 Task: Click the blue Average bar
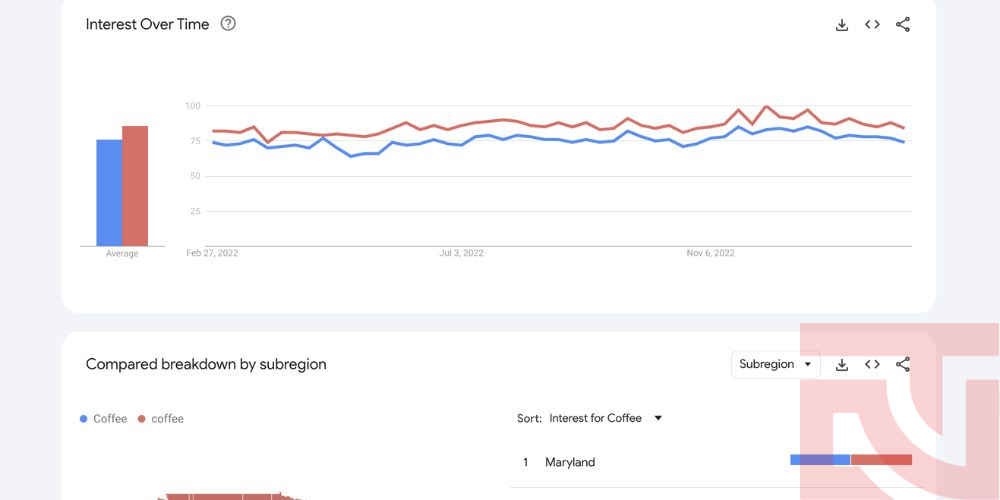(109, 193)
